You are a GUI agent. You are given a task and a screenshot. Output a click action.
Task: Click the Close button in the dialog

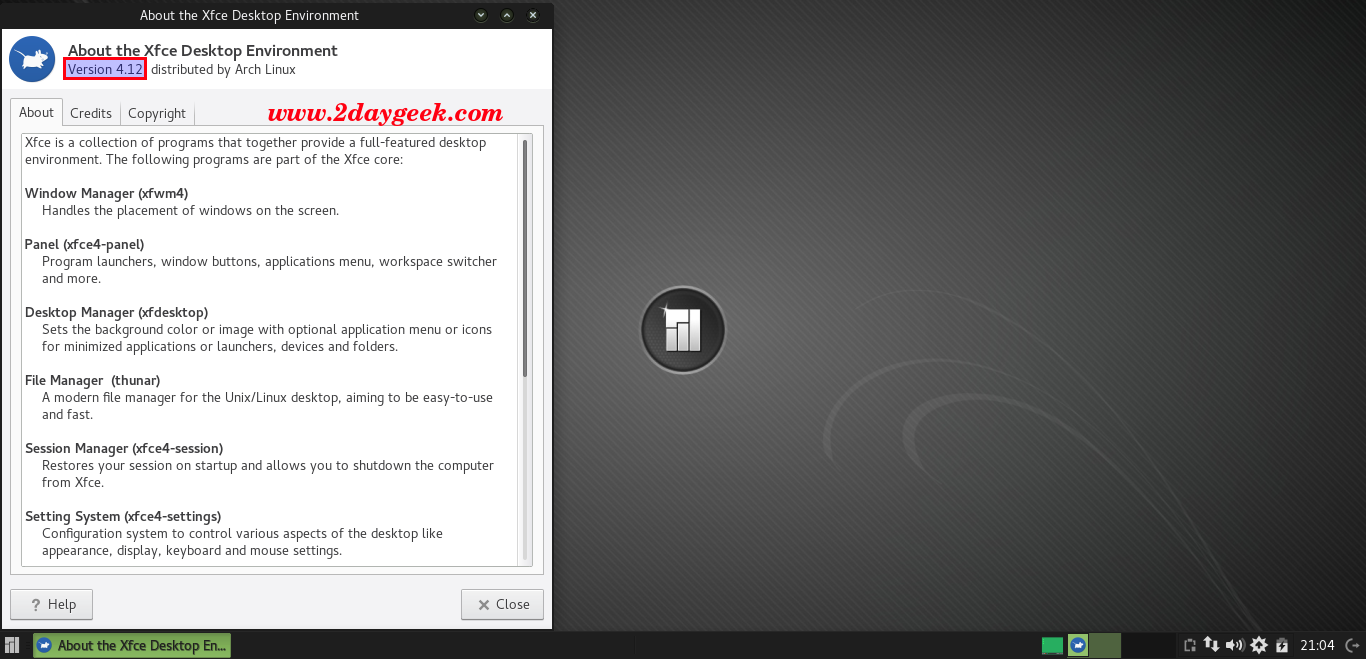point(502,604)
